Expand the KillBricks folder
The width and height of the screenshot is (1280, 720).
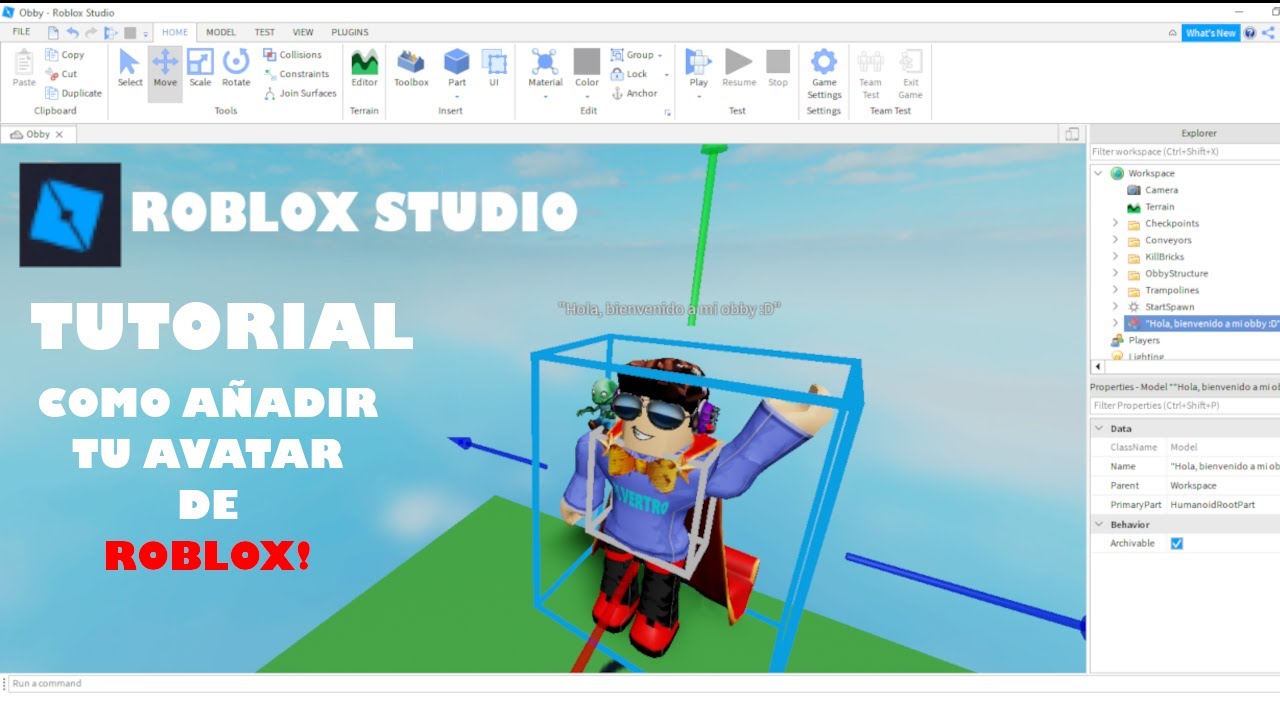[1115, 257]
